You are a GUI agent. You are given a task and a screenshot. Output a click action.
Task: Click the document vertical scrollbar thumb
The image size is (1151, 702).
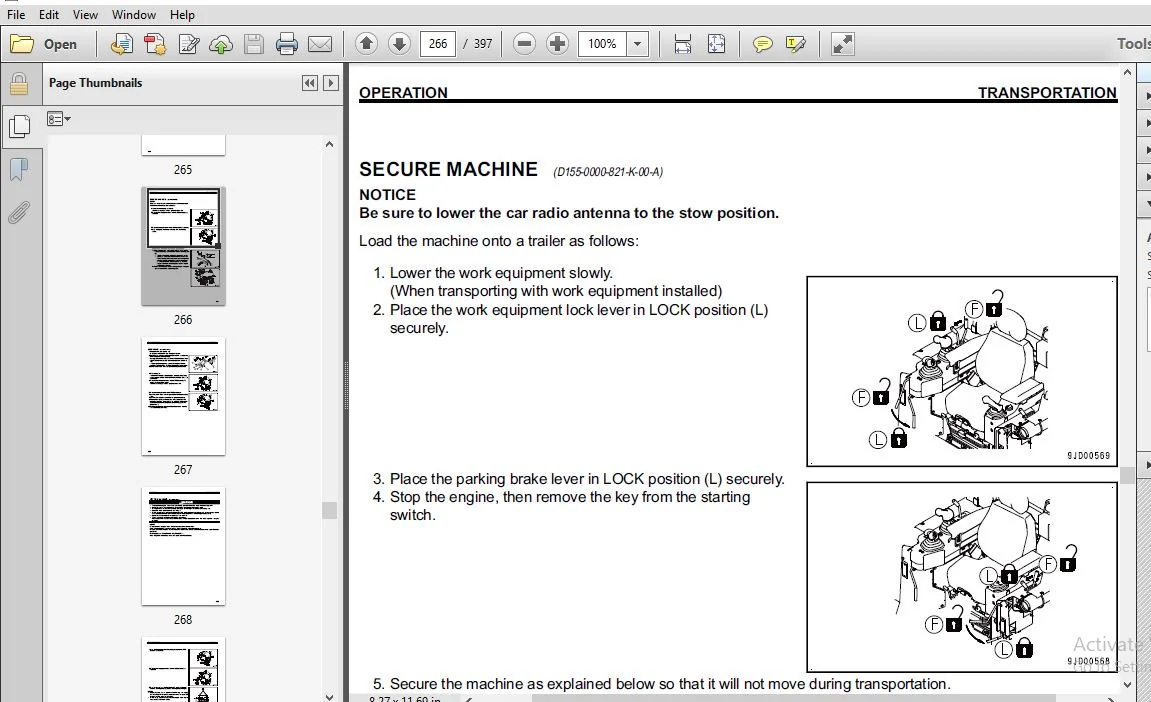click(1128, 475)
